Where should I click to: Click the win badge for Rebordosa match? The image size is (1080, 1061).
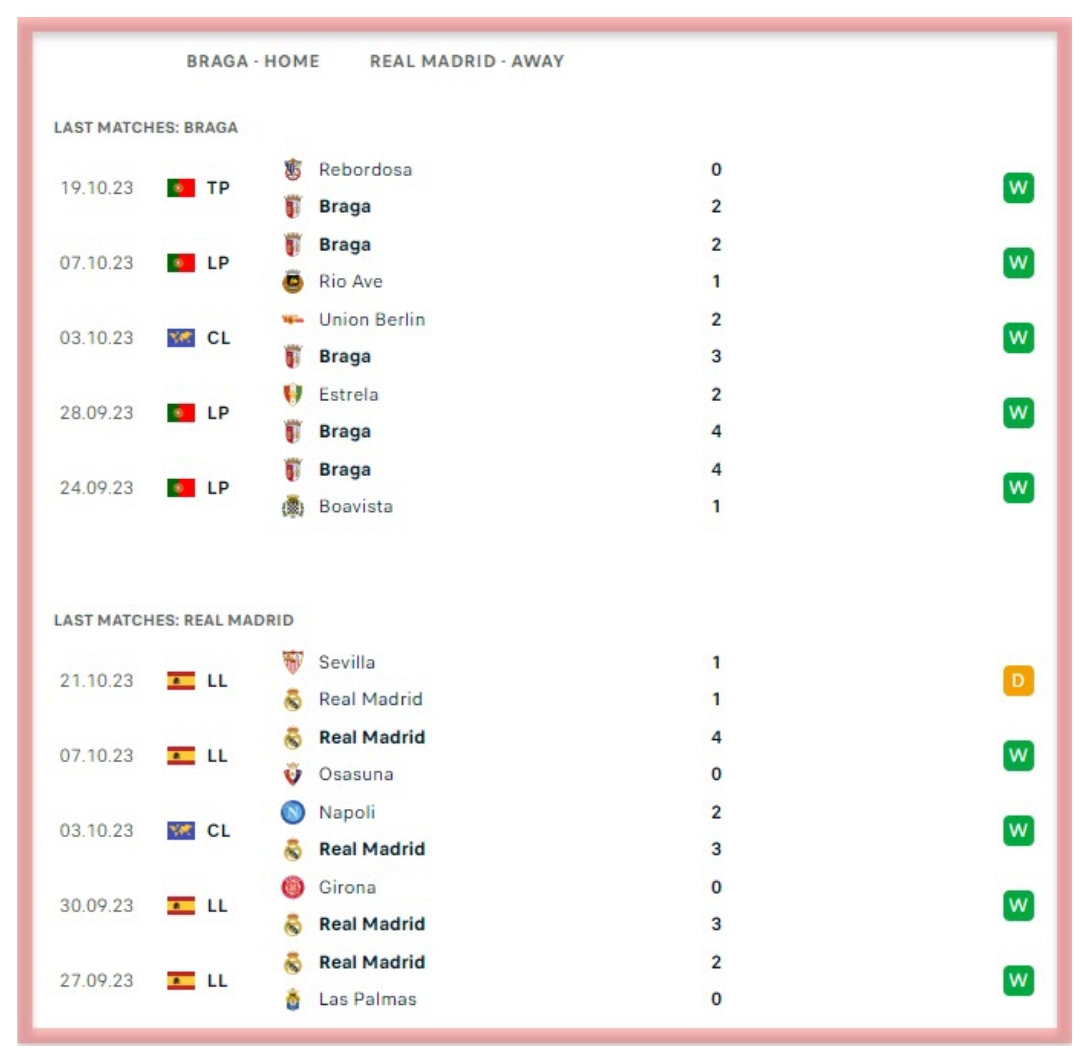1018,188
